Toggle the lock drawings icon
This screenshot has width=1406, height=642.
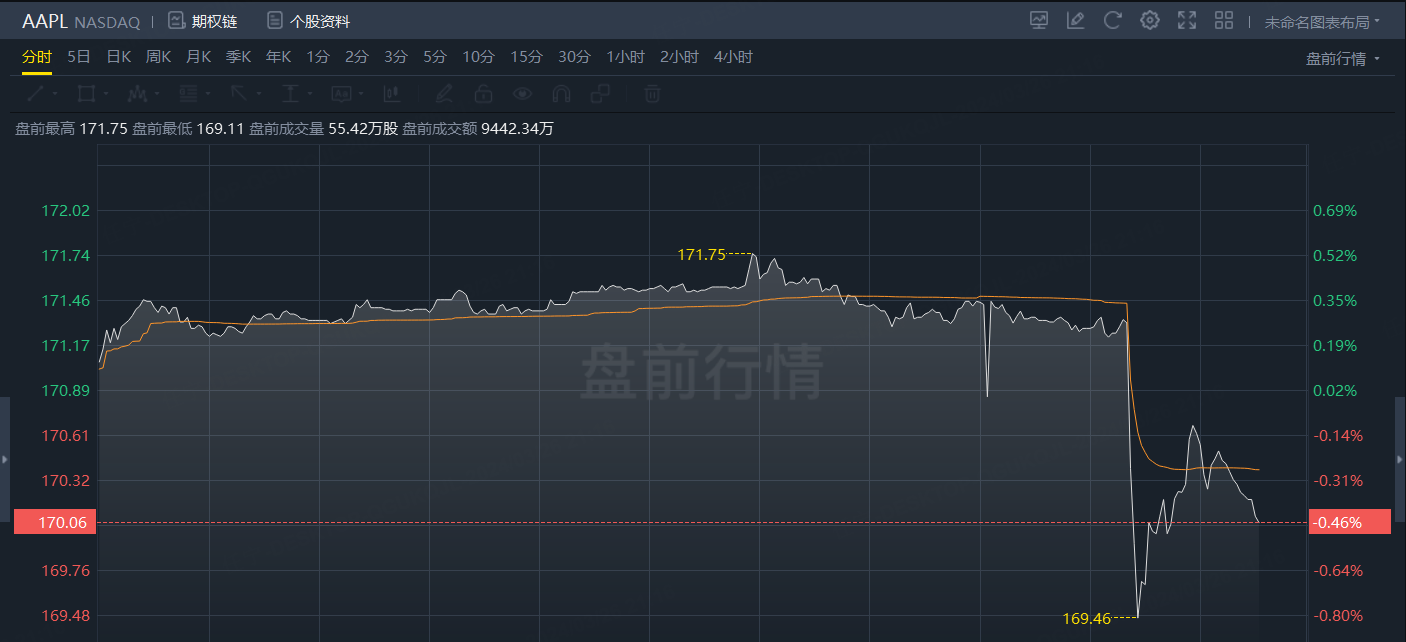(x=483, y=94)
